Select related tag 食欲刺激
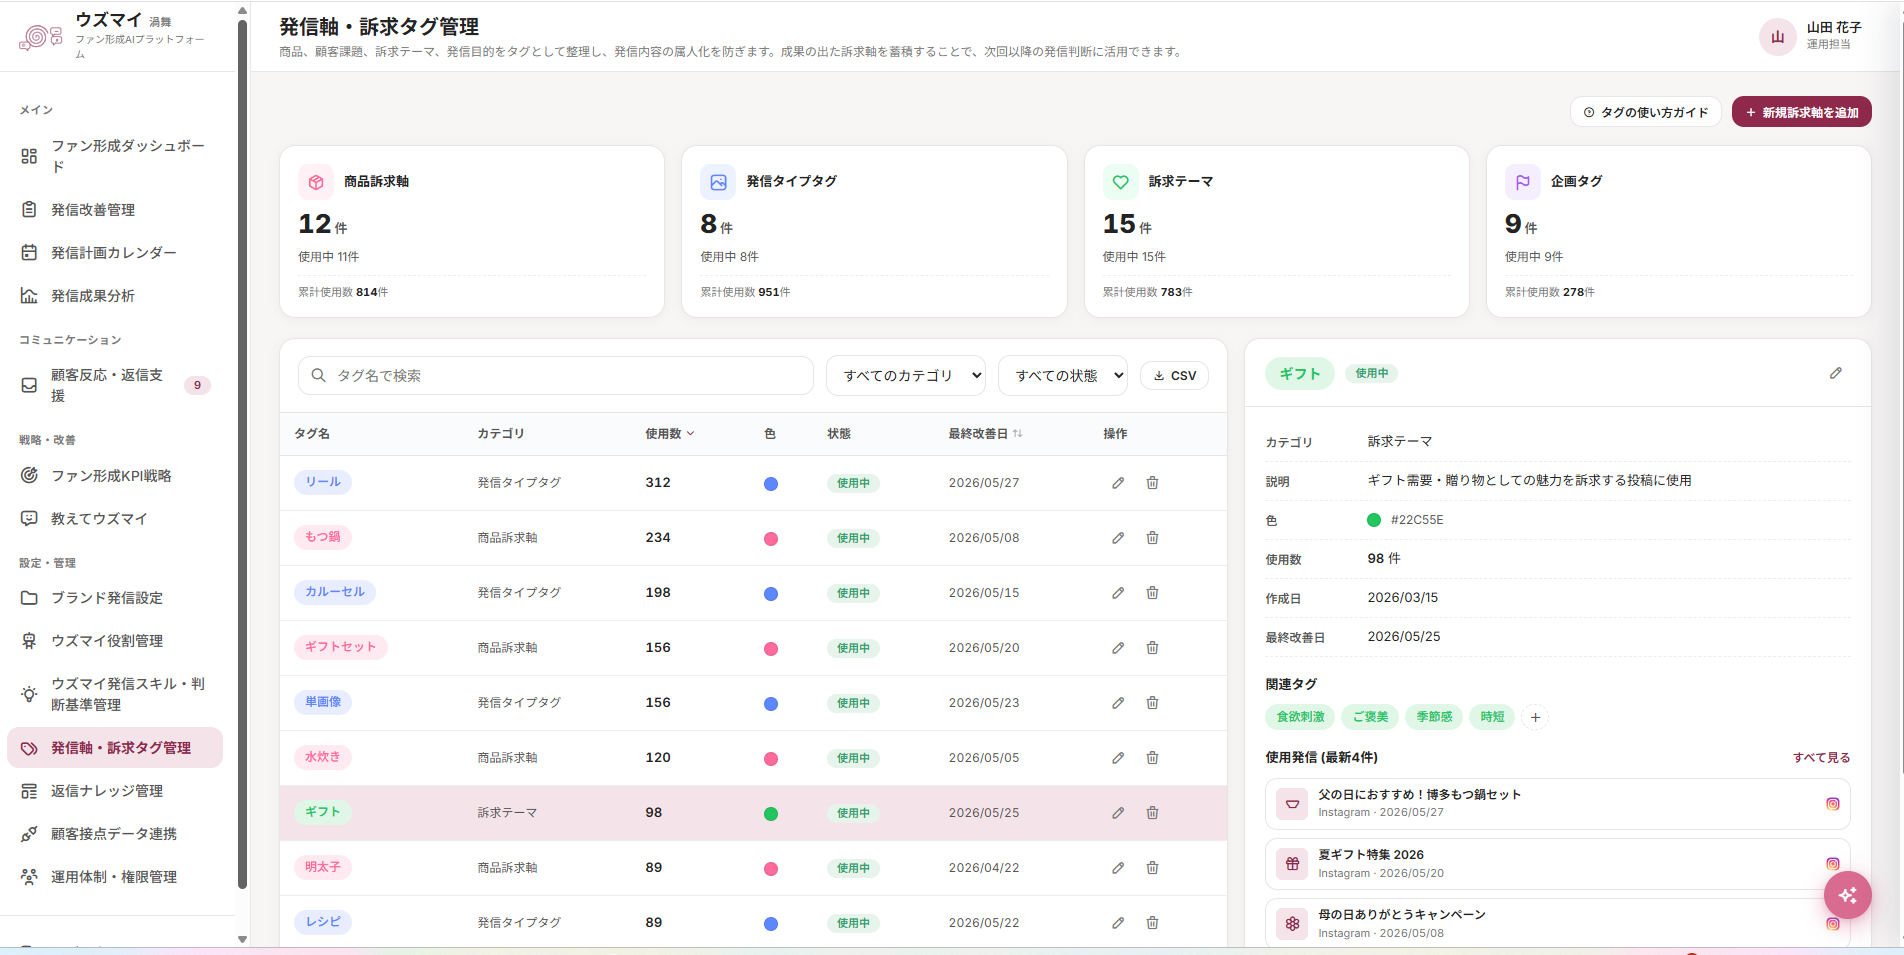 (1300, 717)
